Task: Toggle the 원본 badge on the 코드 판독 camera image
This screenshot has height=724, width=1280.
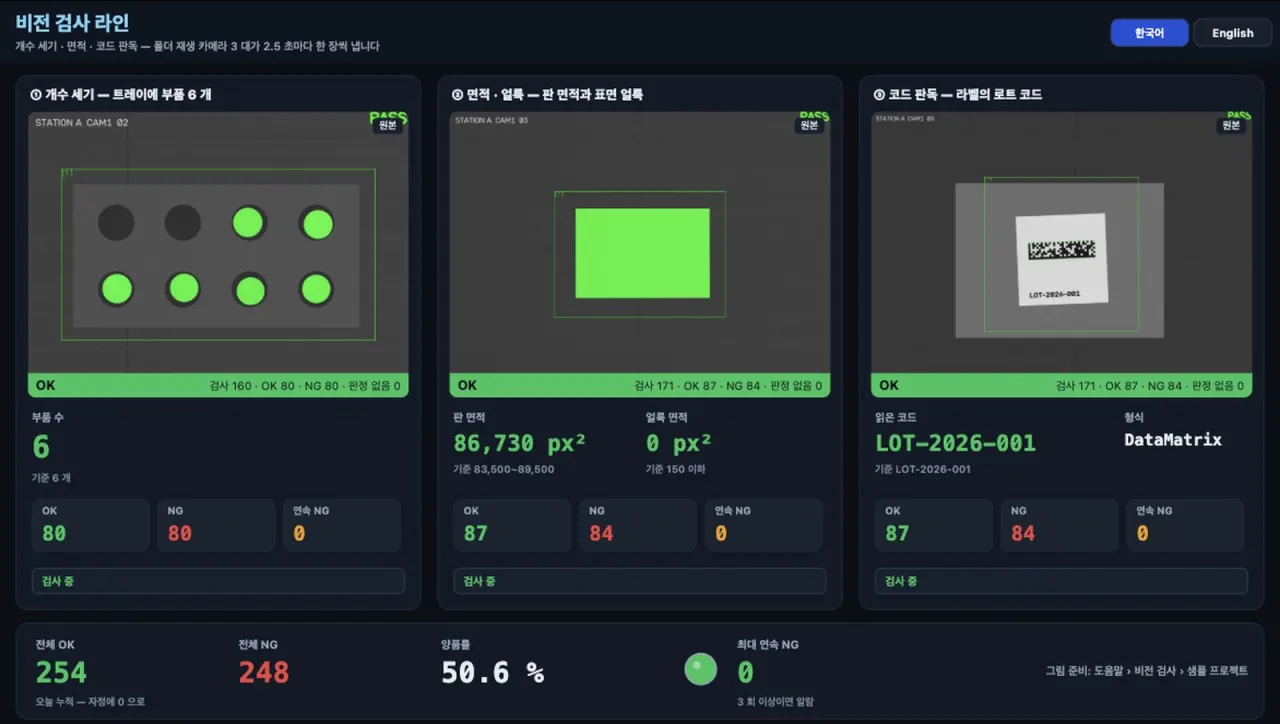Action: (1231, 125)
